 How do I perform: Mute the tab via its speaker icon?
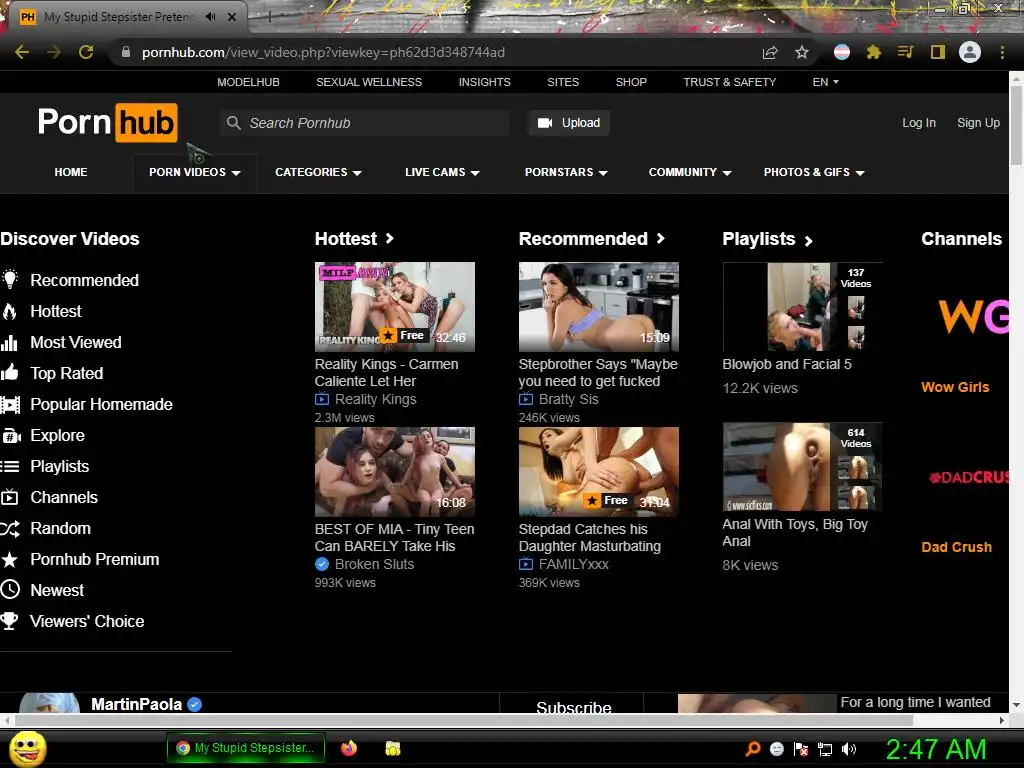[x=210, y=17]
